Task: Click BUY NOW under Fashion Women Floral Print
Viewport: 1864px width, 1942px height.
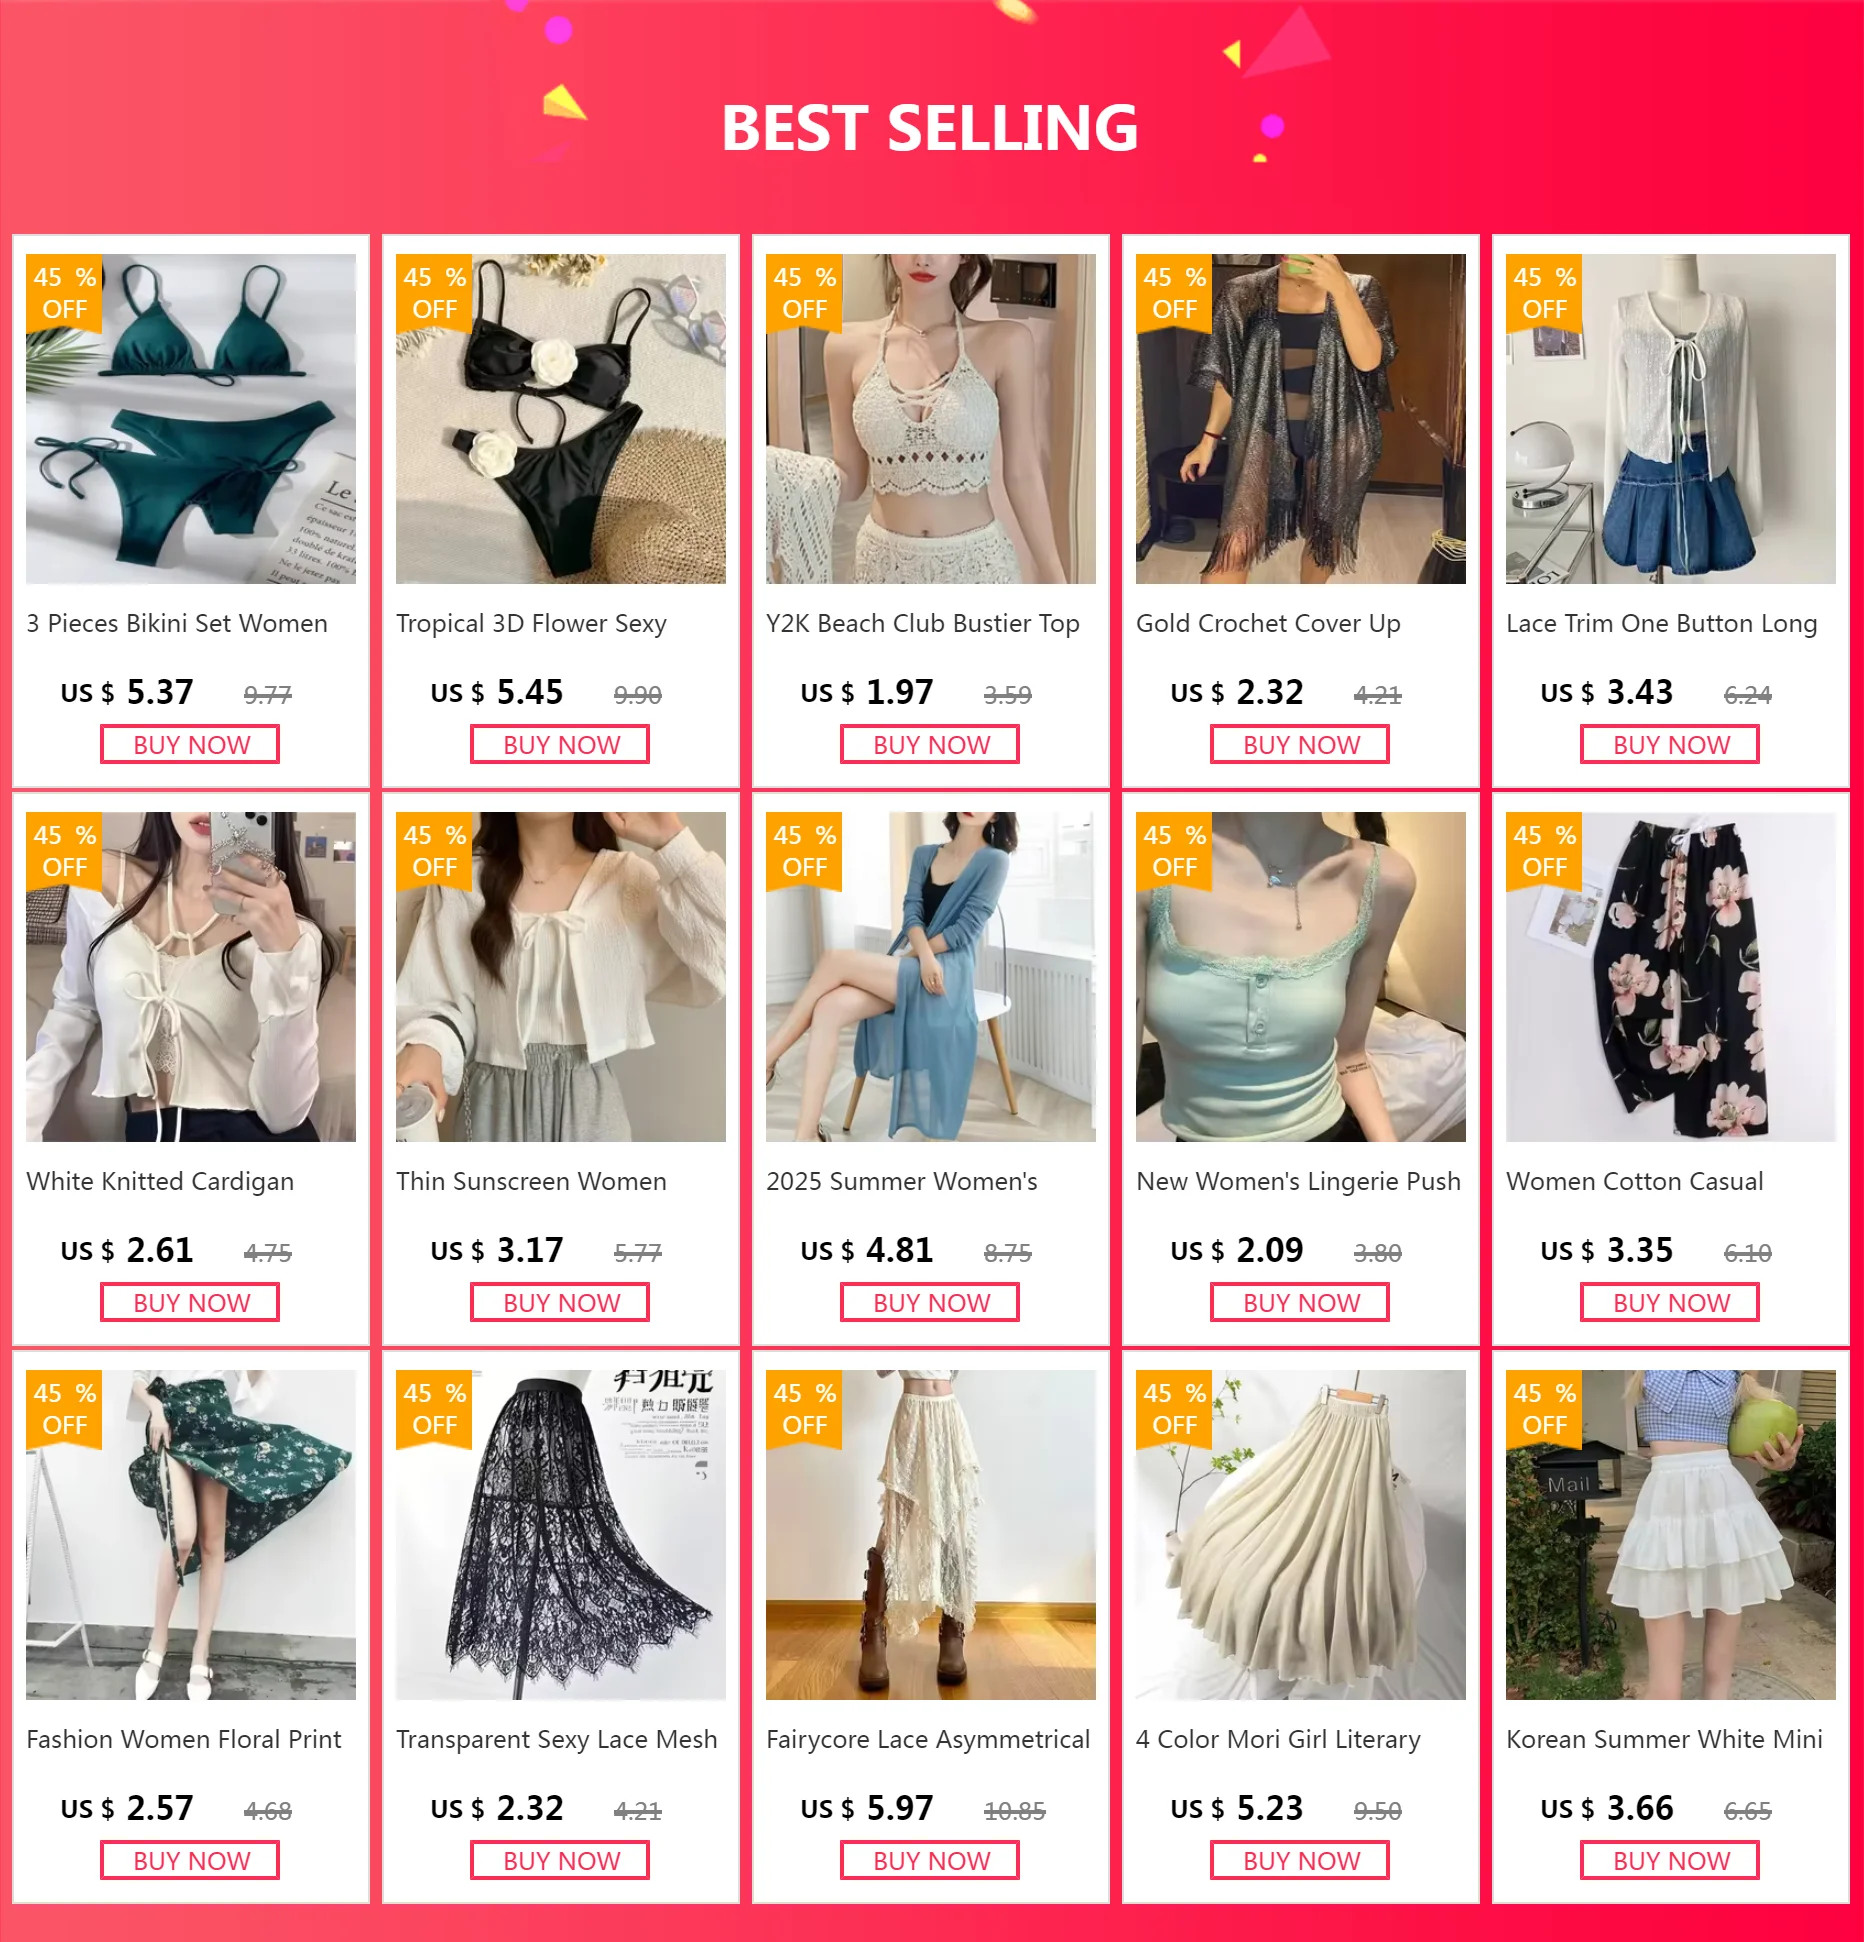Action: click(x=190, y=1861)
